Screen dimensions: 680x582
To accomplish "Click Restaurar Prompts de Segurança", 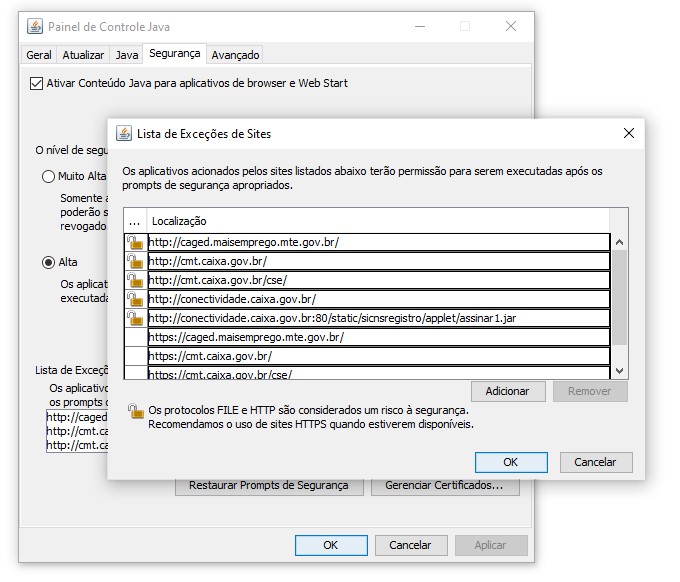I will (269, 486).
